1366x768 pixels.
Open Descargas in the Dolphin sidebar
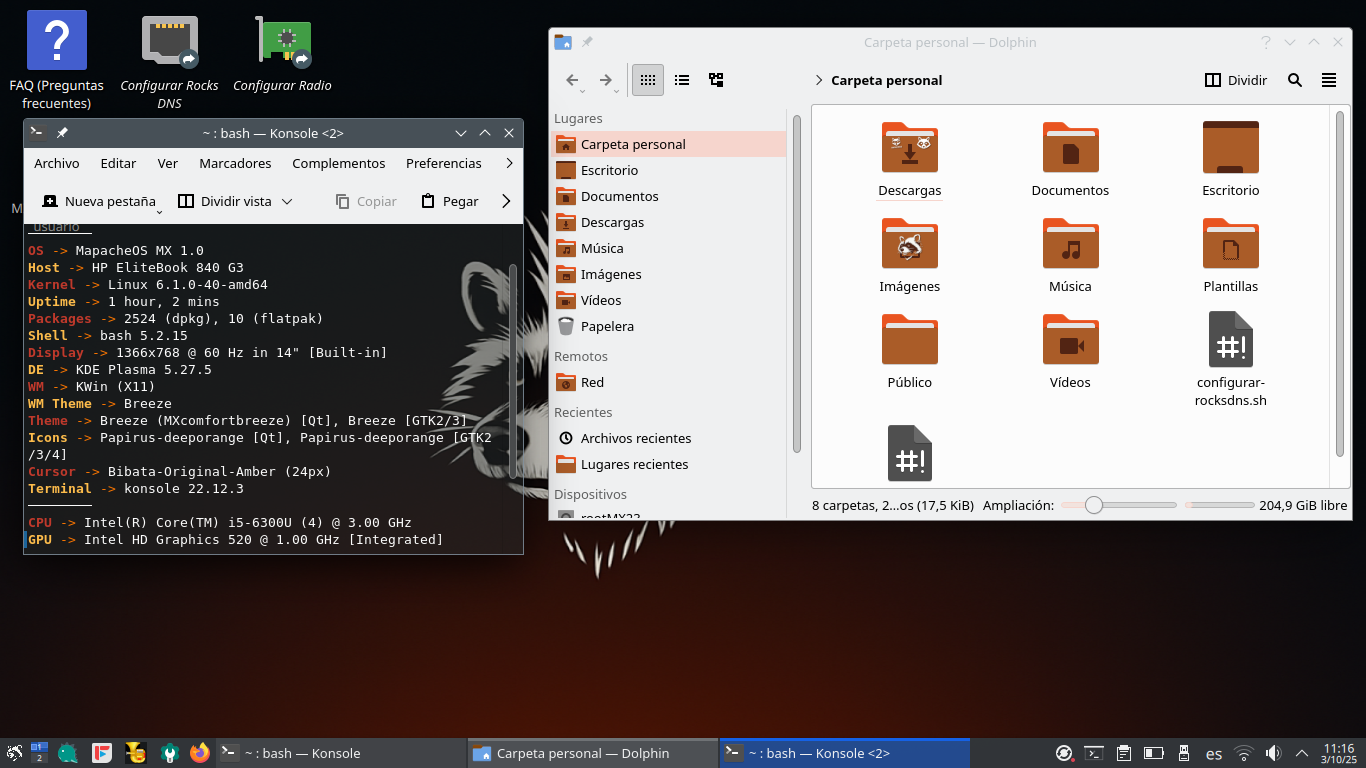[x=670, y=222]
